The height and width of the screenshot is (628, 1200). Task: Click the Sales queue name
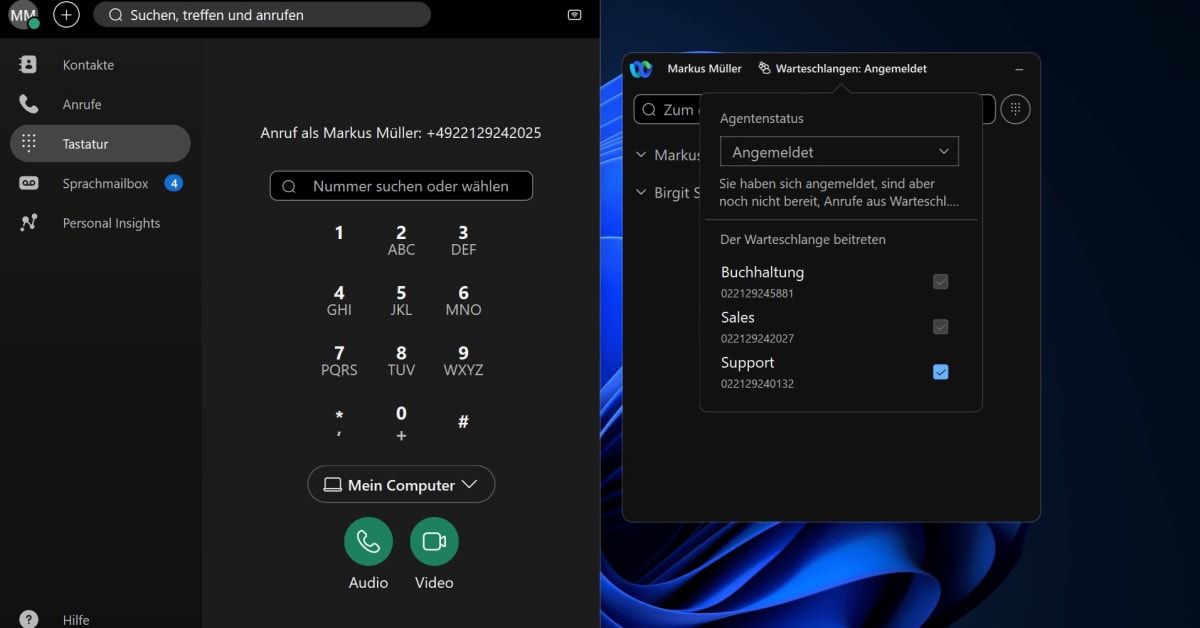738,317
